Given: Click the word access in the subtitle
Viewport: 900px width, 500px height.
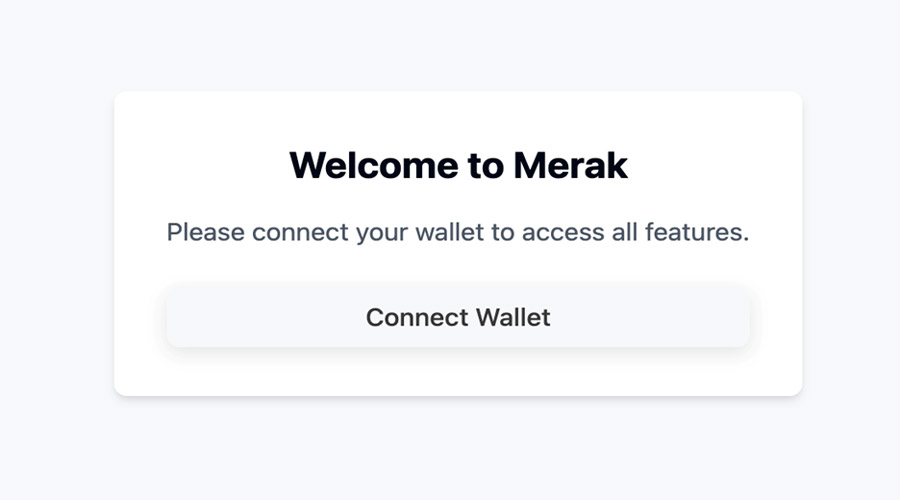Looking at the screenshot, I should (562, 233).
